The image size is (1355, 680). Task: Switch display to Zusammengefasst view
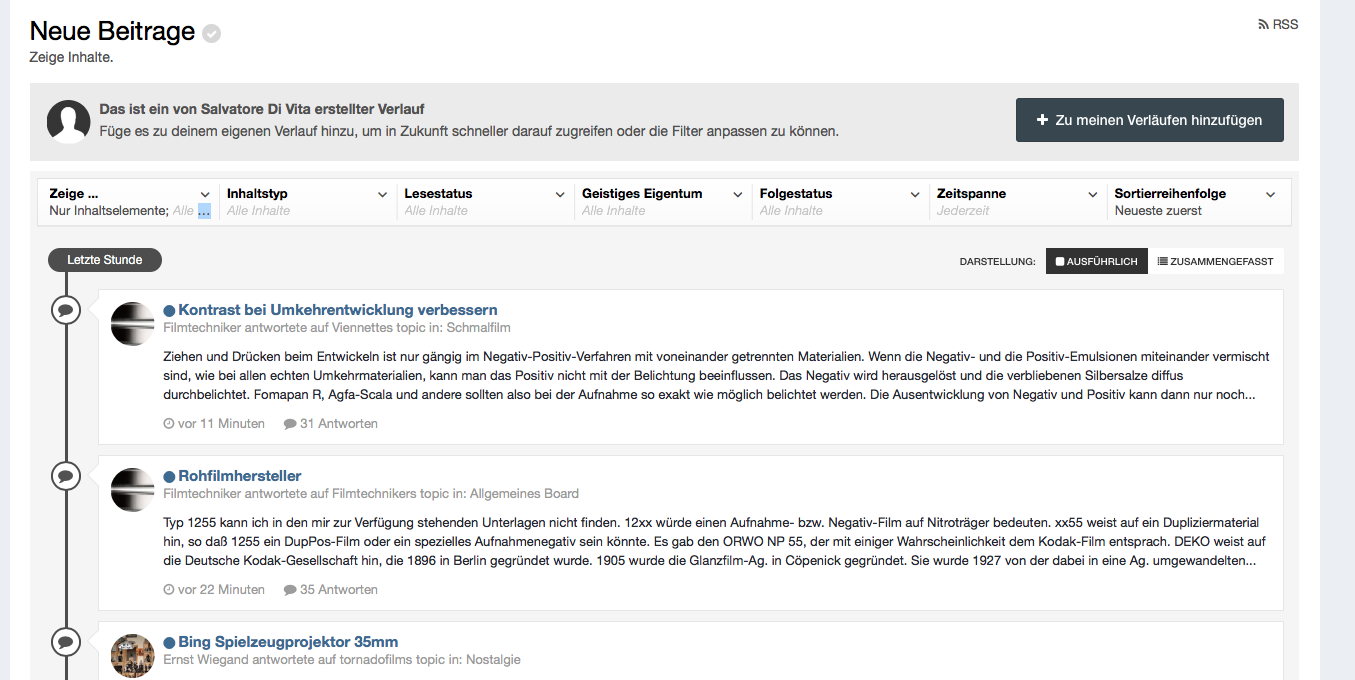pos(1216,261)
